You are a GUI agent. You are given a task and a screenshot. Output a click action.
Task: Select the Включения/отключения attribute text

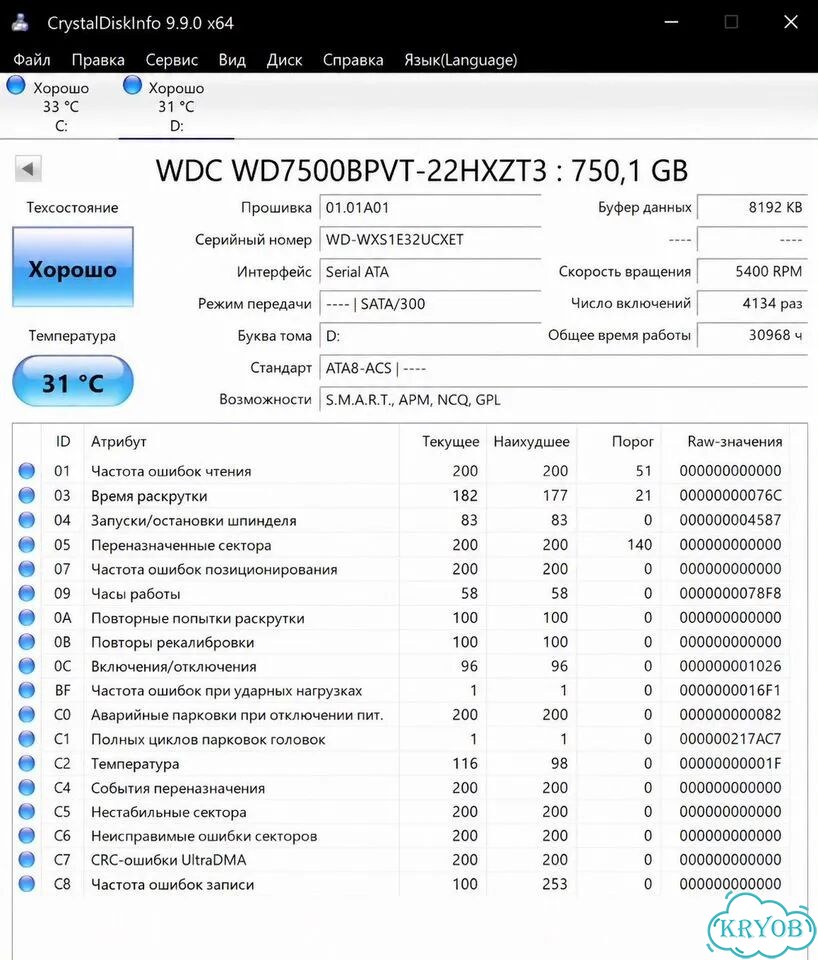(173, 667)
